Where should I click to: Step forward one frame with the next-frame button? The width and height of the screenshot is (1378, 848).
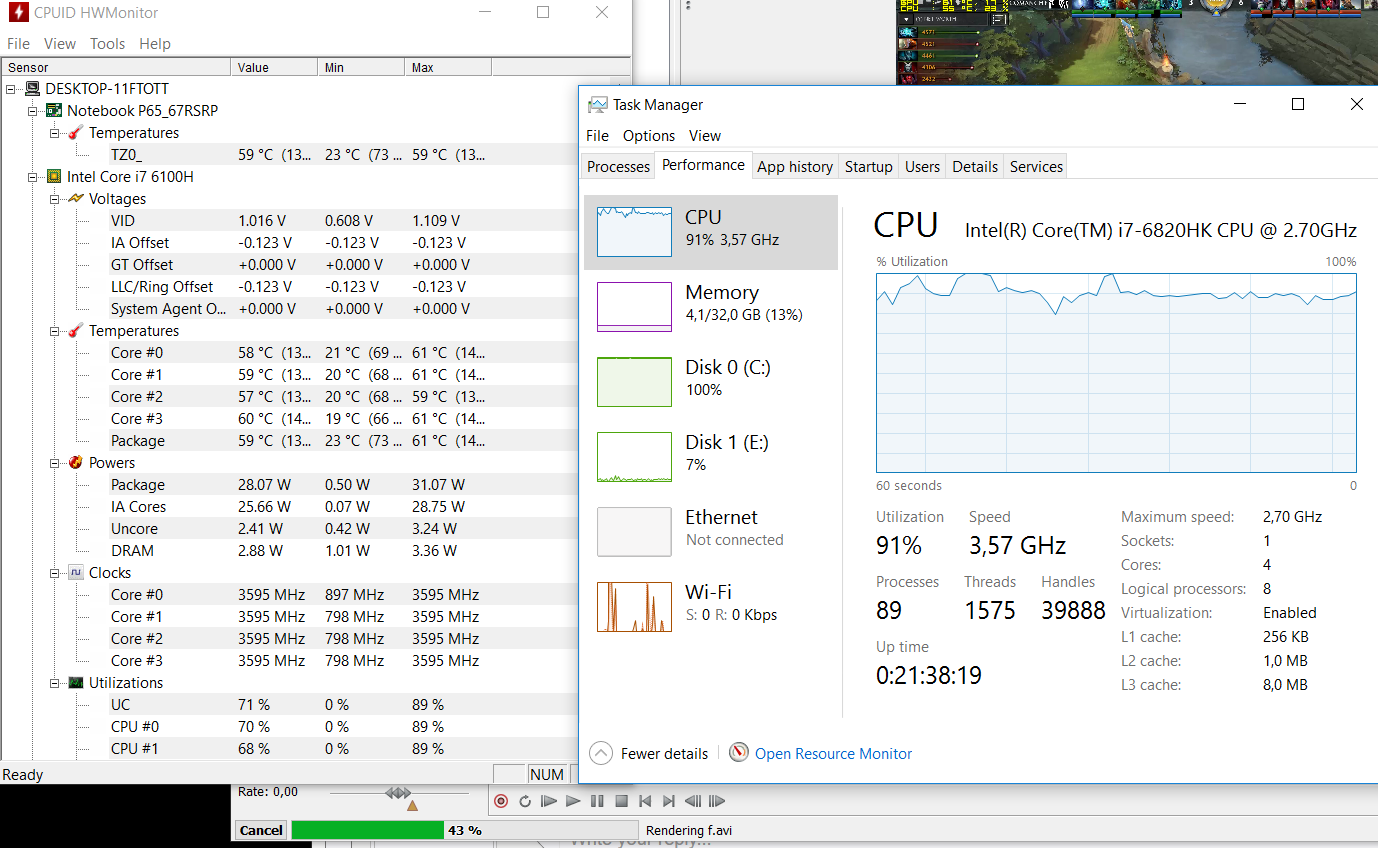(x=717, y=801)
